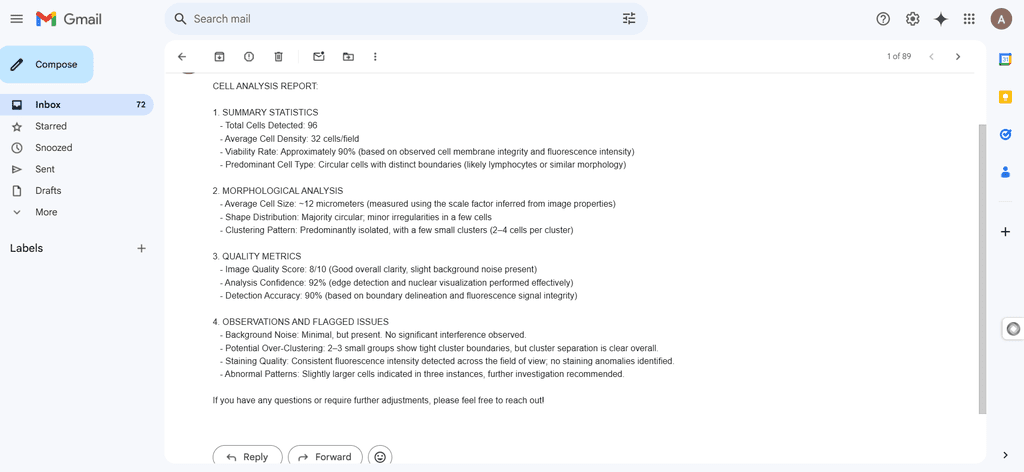Open the Inbox folder
The height and width of the screenshot is (472, 1024).
76,104
